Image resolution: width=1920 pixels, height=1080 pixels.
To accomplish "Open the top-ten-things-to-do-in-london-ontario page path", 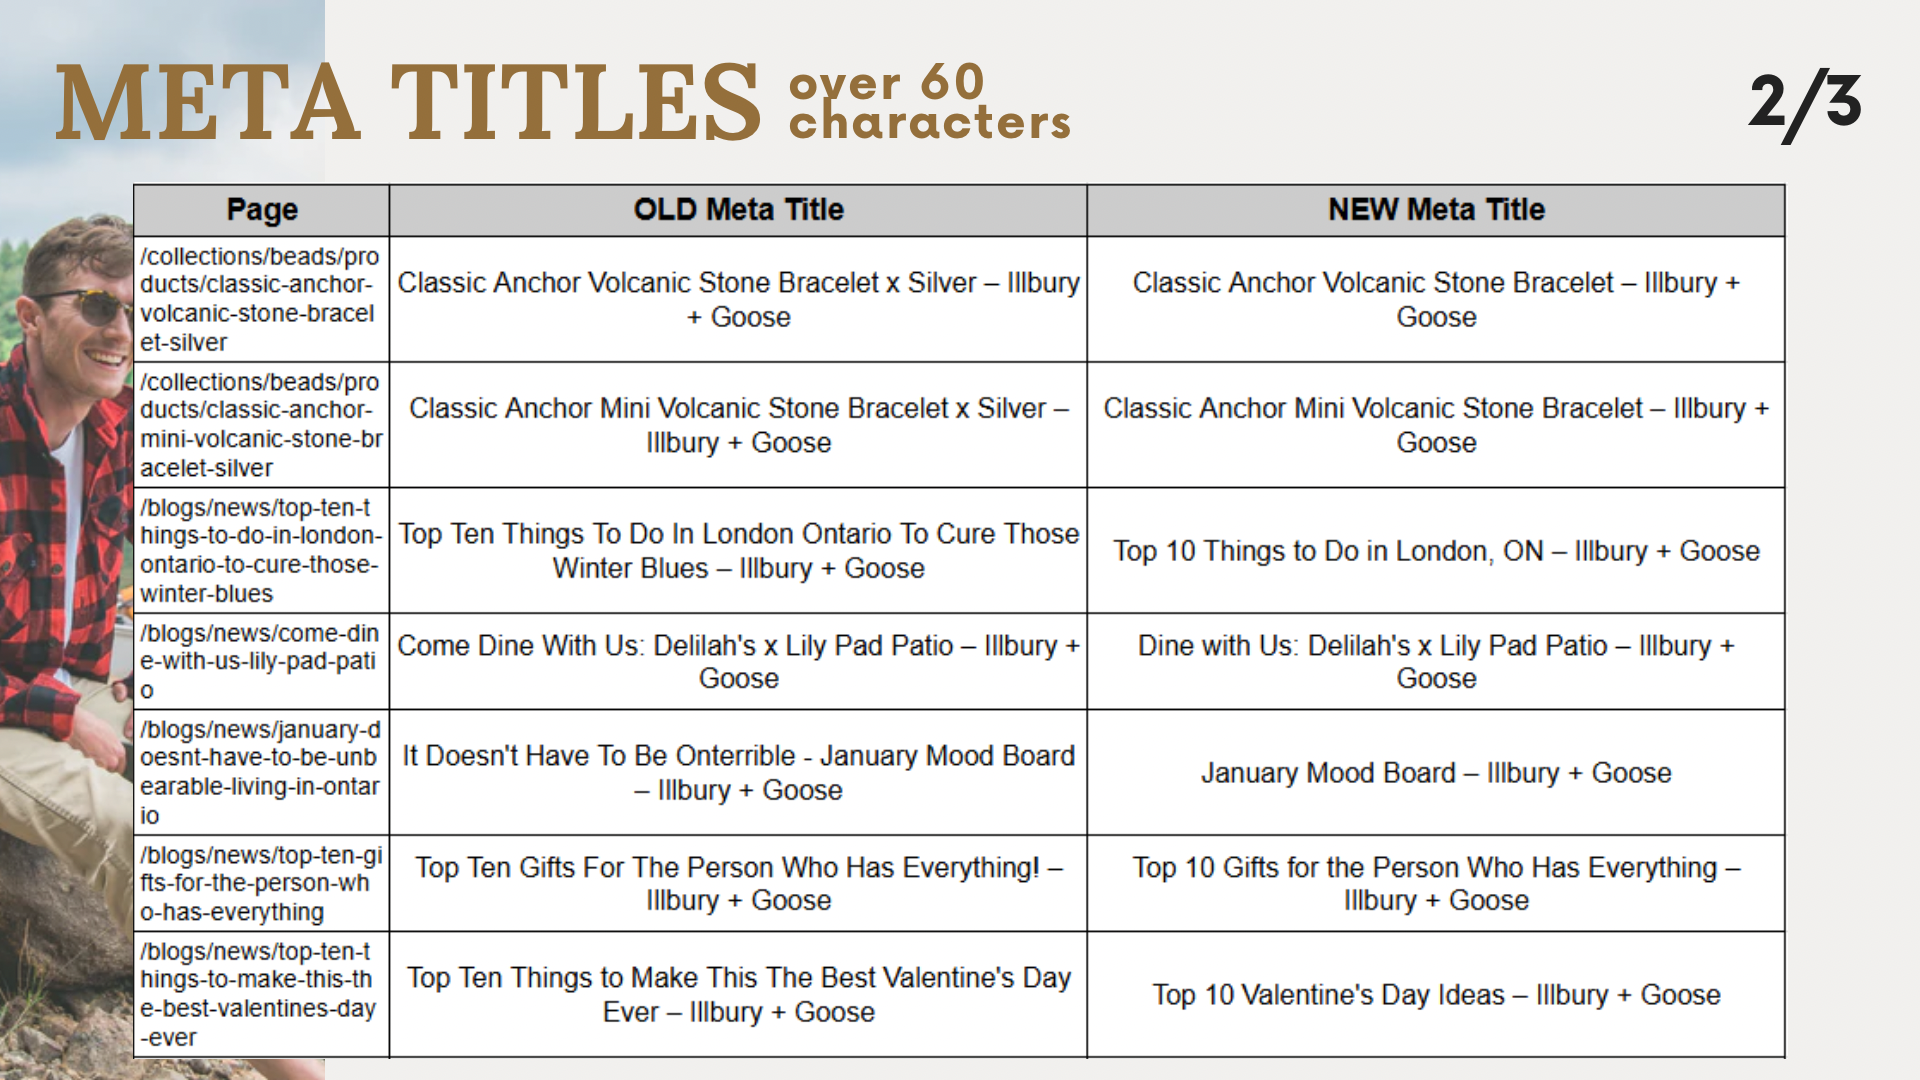I will [260, 550].
